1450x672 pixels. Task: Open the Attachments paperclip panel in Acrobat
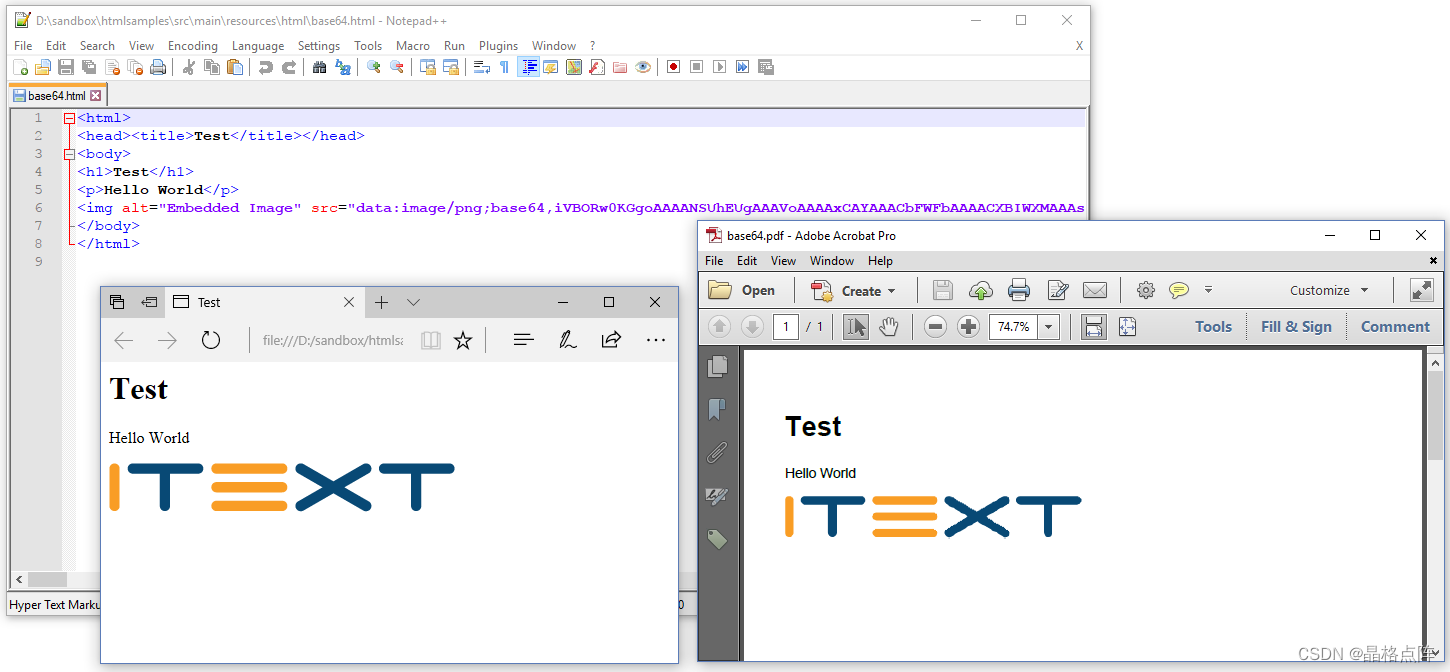pyautogui.click(x=717, y=453)
